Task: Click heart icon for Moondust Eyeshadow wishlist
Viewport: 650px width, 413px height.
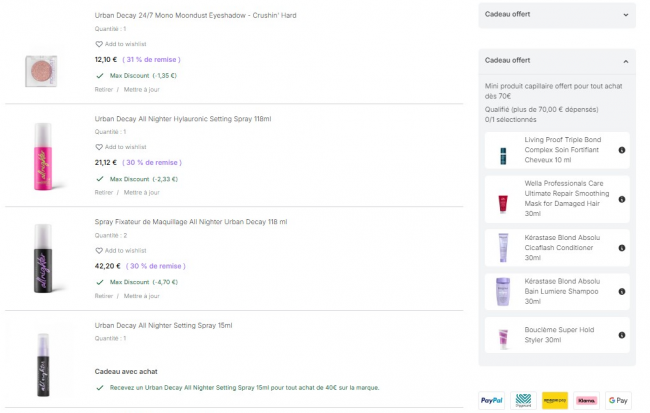Action: 99,45
